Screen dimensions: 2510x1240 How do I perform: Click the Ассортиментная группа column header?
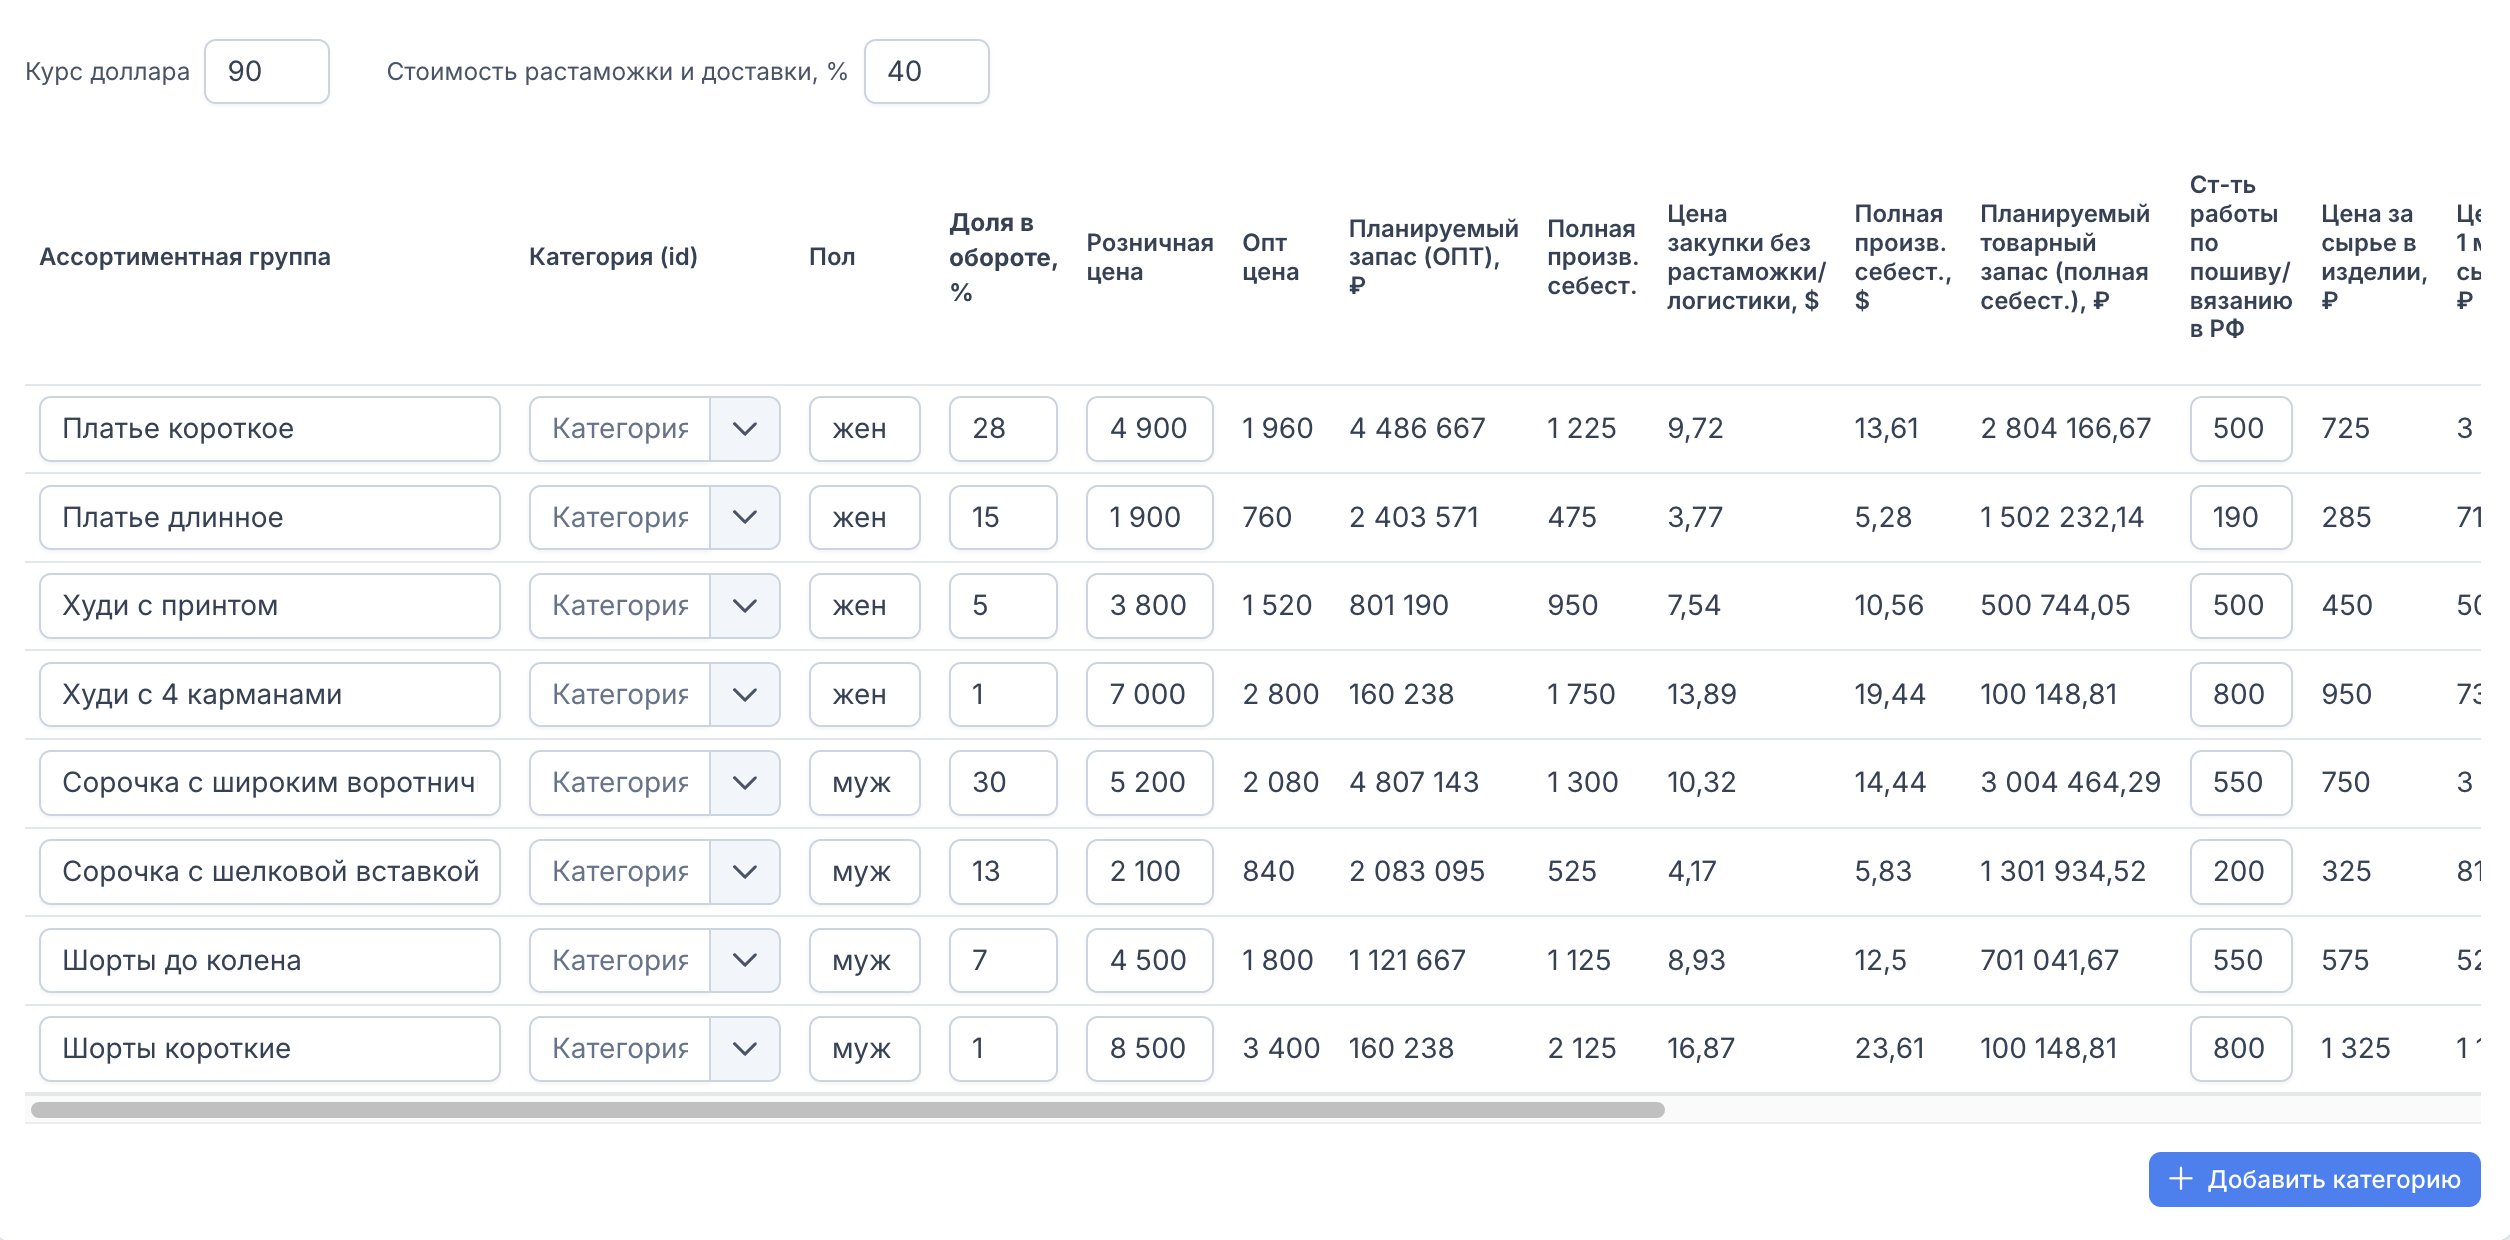click(185, 257)
